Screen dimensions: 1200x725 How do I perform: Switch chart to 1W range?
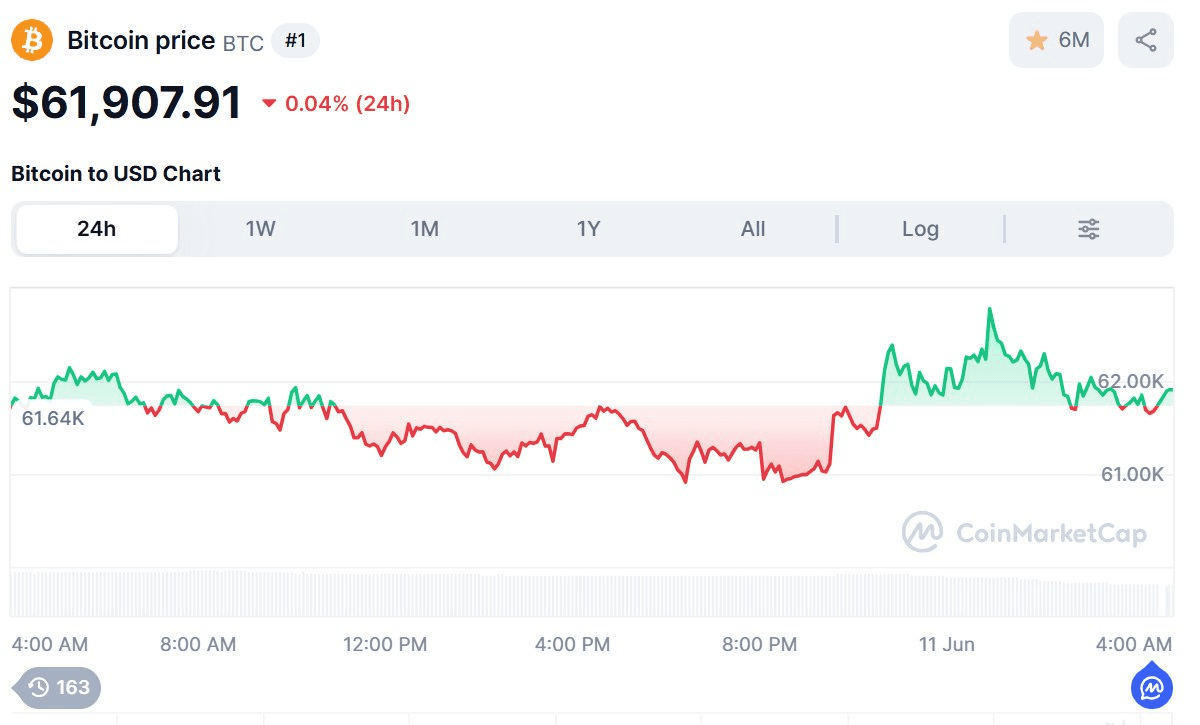(261, 229)
